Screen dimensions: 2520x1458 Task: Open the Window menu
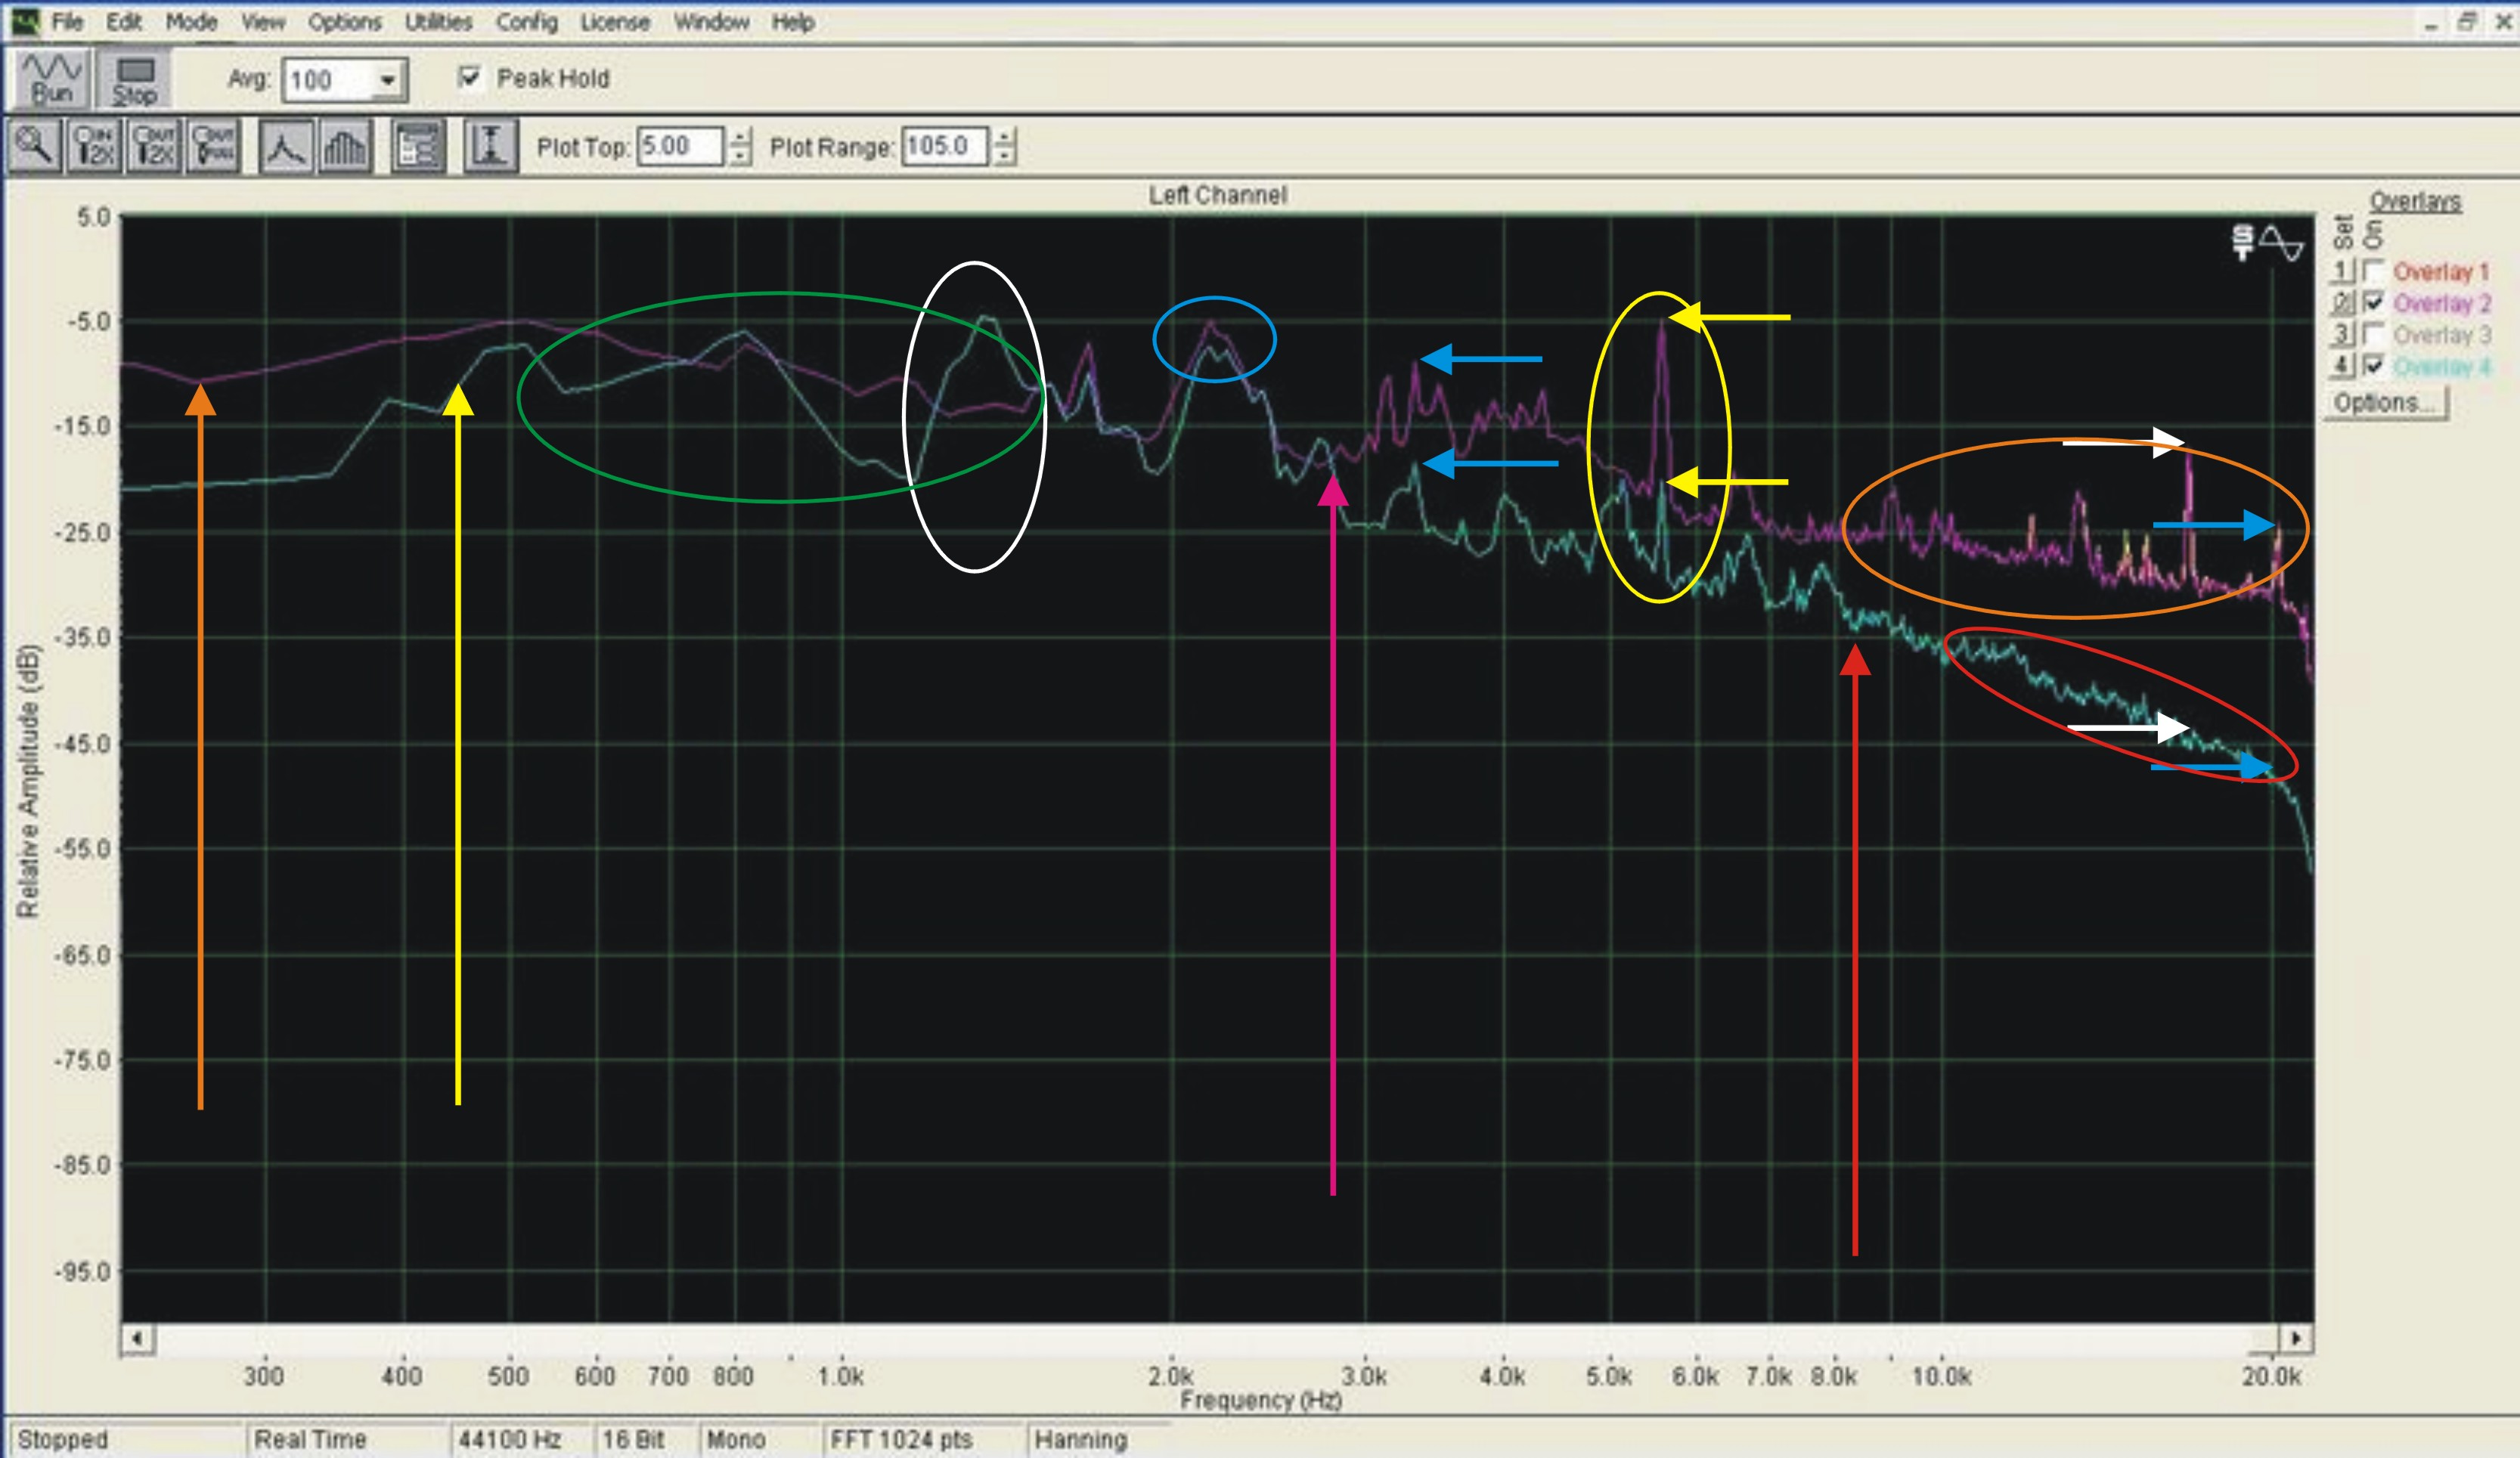pos(711,22)
